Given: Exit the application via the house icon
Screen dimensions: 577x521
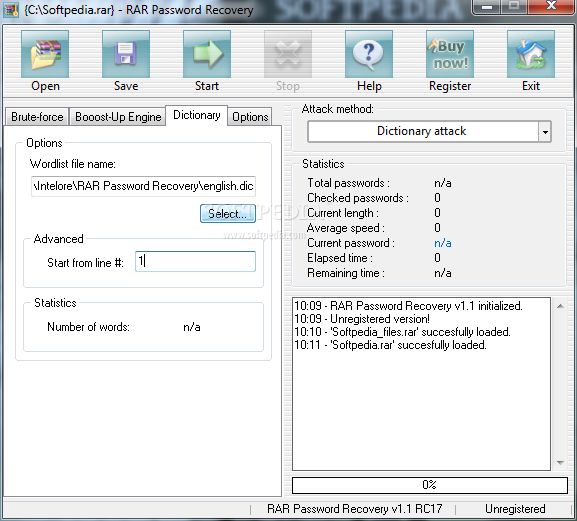Looking at the screenshot, I should coord(531,54).
